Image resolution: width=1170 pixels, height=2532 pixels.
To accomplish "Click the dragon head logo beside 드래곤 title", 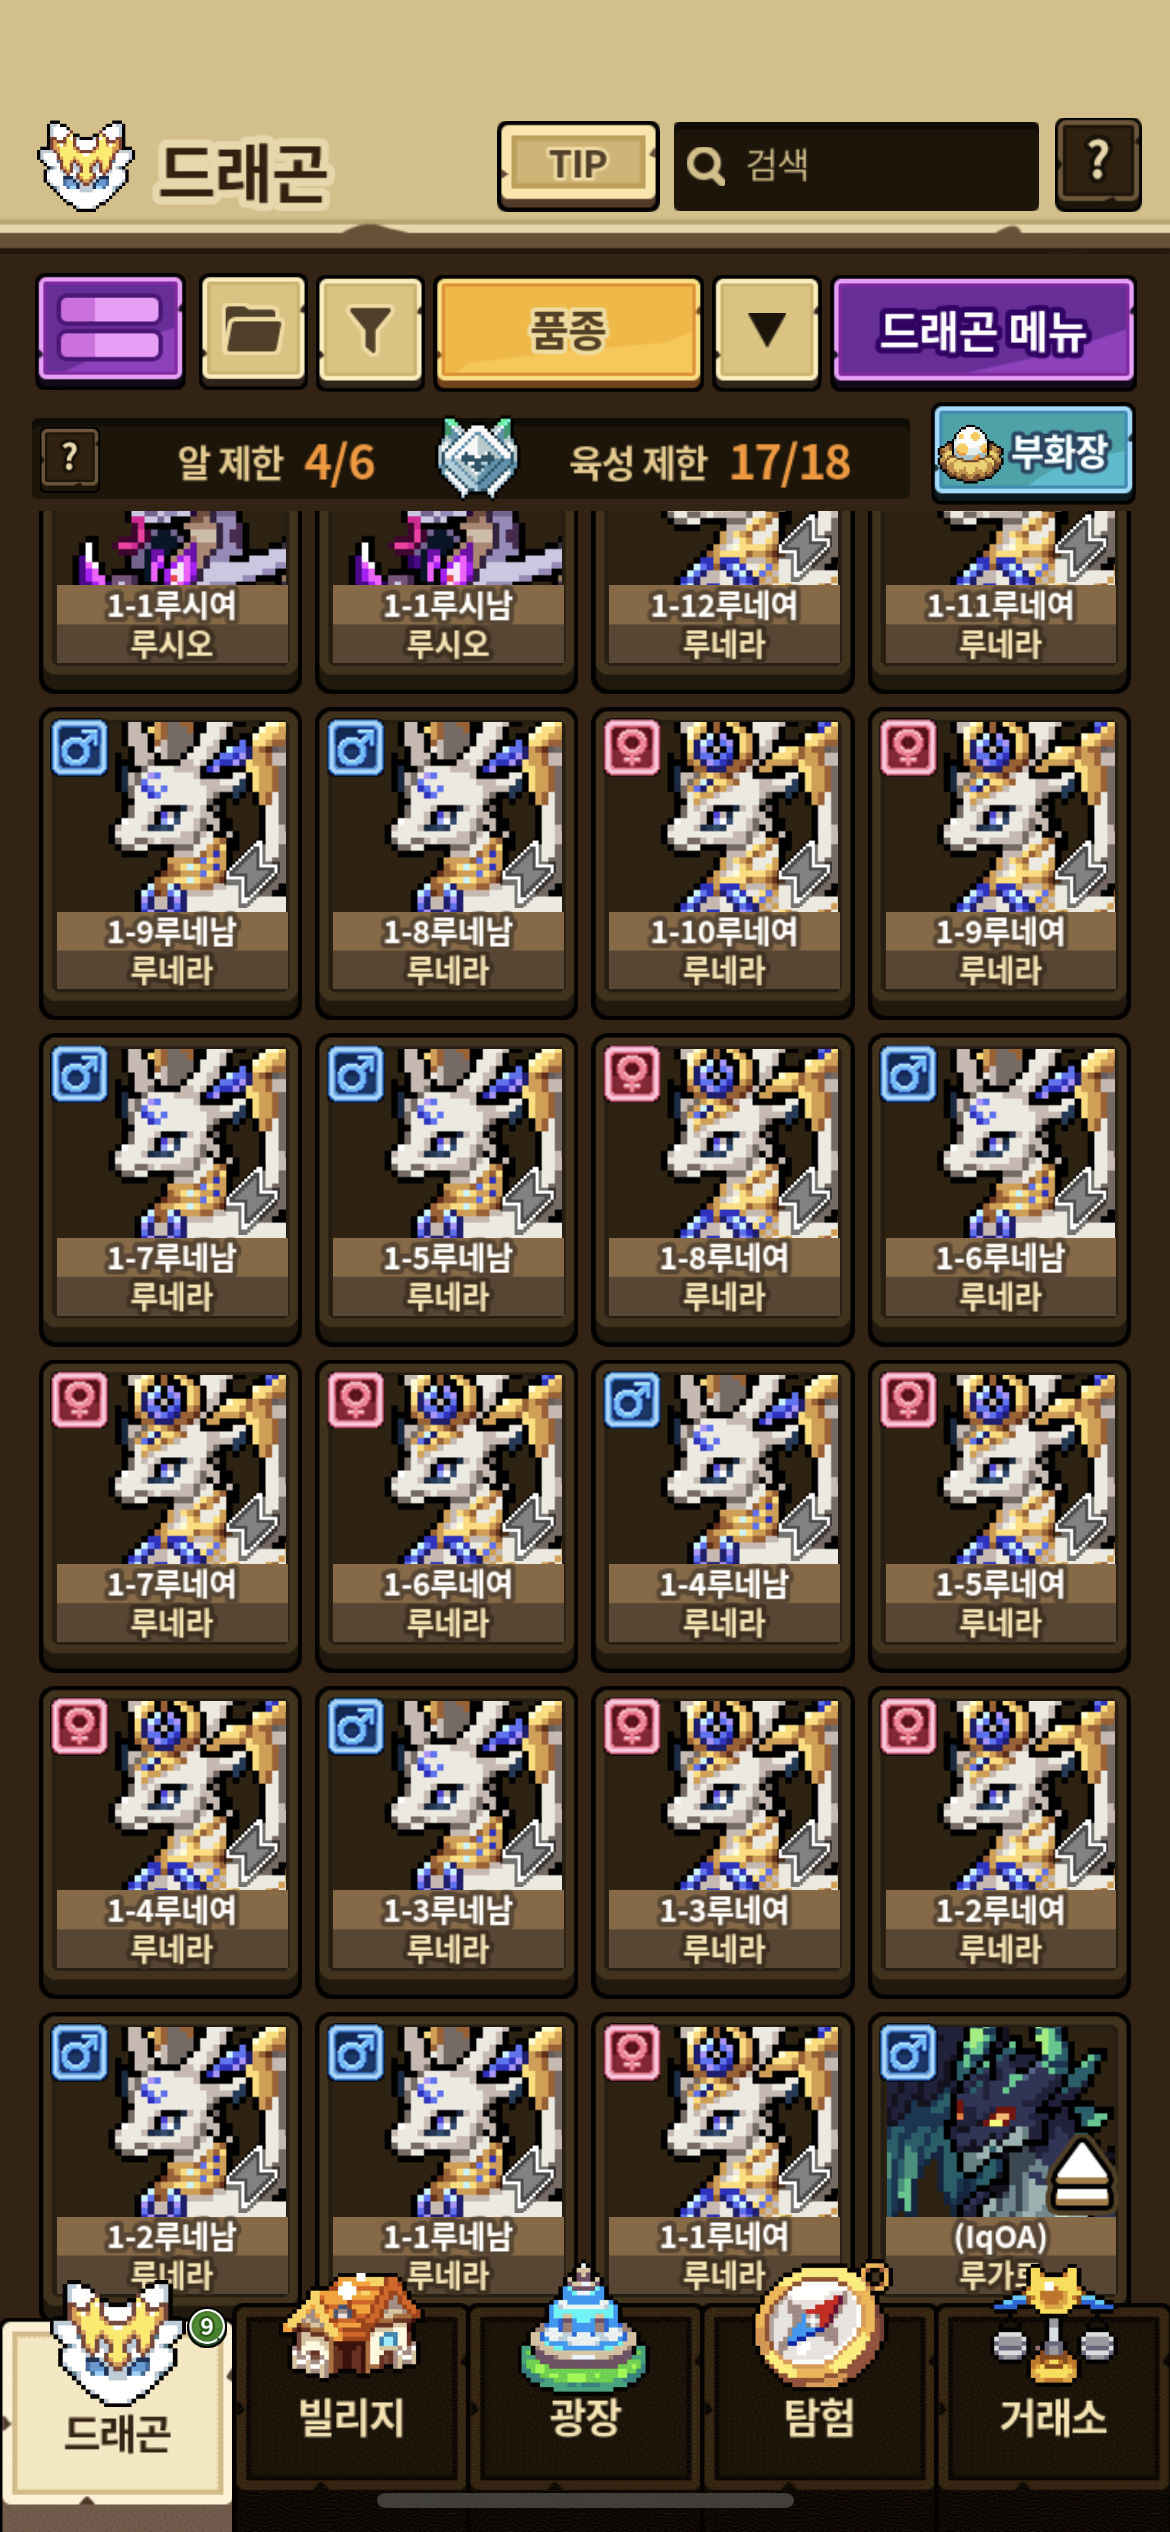I will coord(85,165).
